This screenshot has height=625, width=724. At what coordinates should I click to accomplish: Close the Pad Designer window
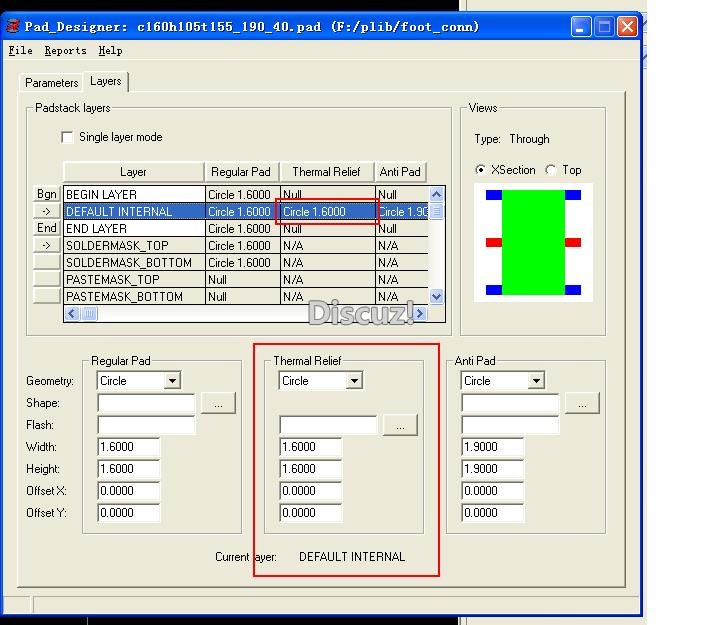pyautogui.click(x=628, y=27)
